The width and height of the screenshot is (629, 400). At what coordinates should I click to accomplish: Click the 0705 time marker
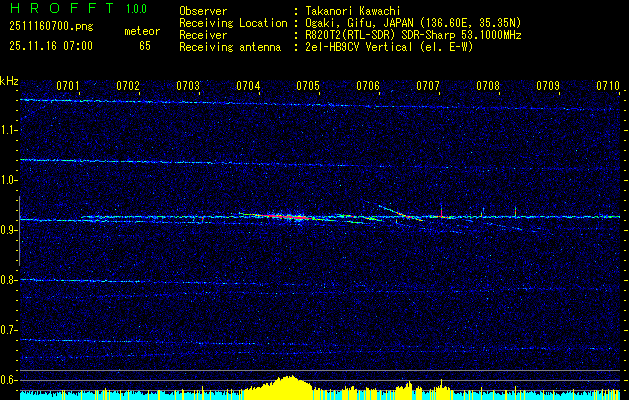(308, 86)
